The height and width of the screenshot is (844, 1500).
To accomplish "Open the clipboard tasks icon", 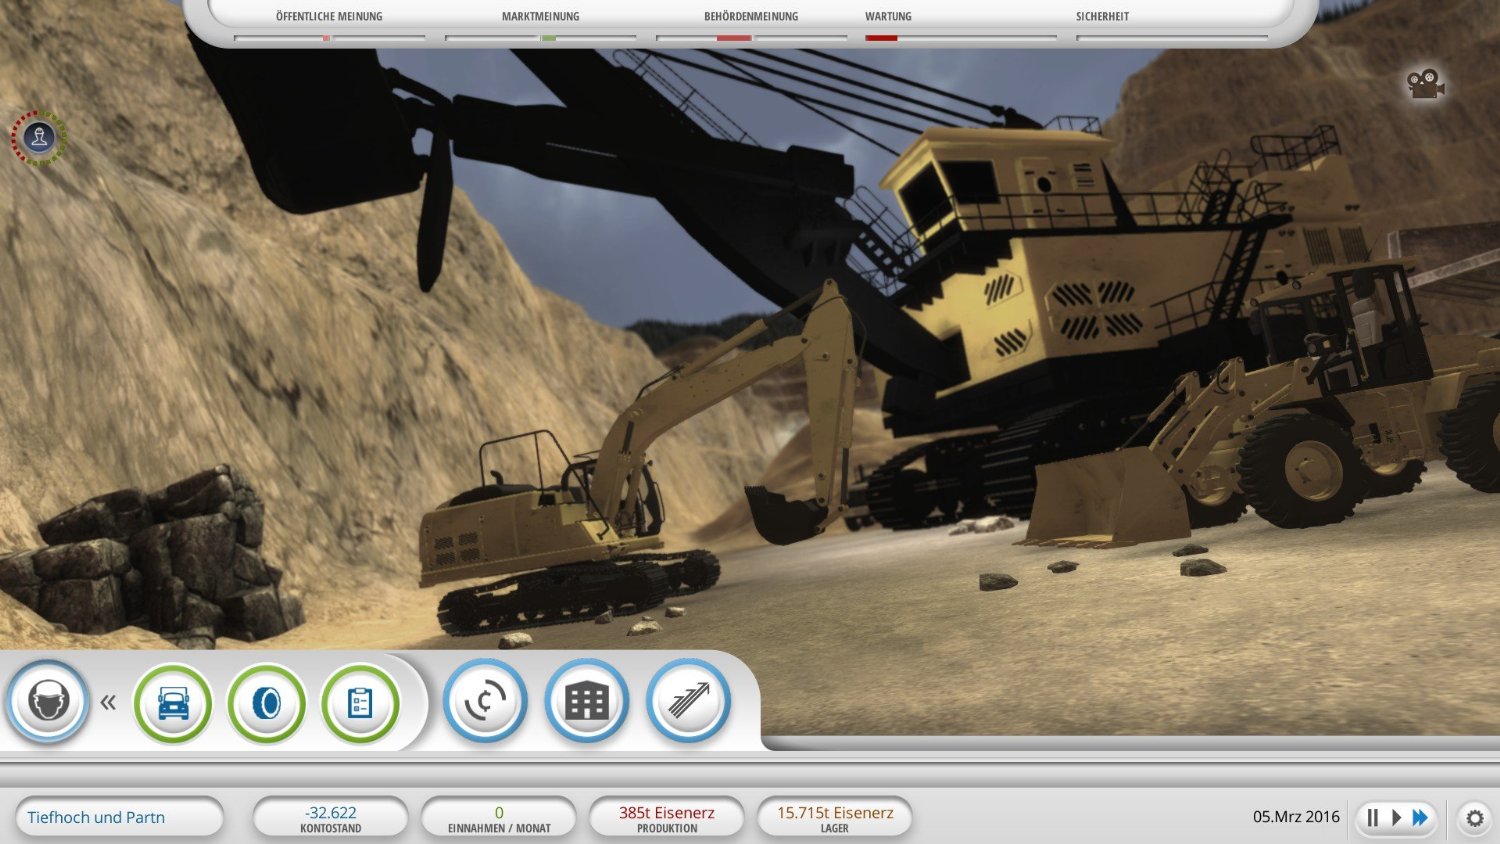I will tap(360, 704).
